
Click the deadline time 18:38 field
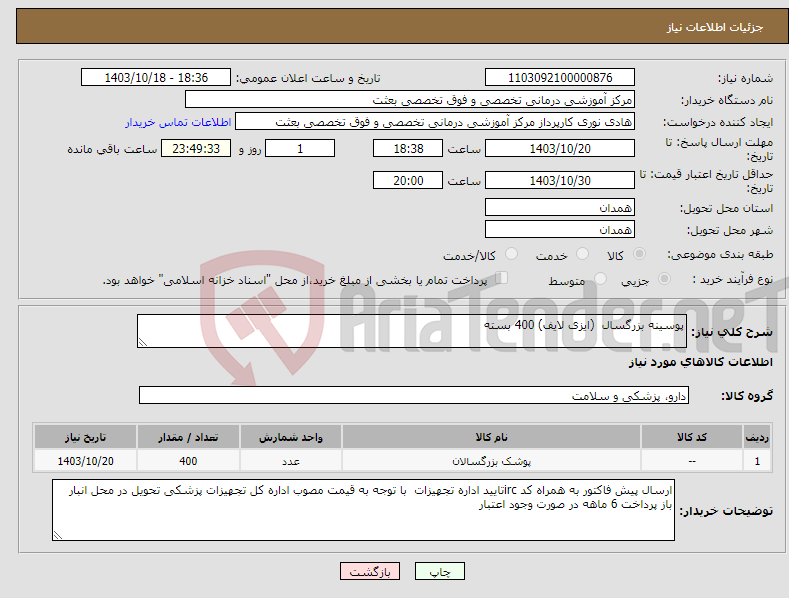[x=408, y=148]
